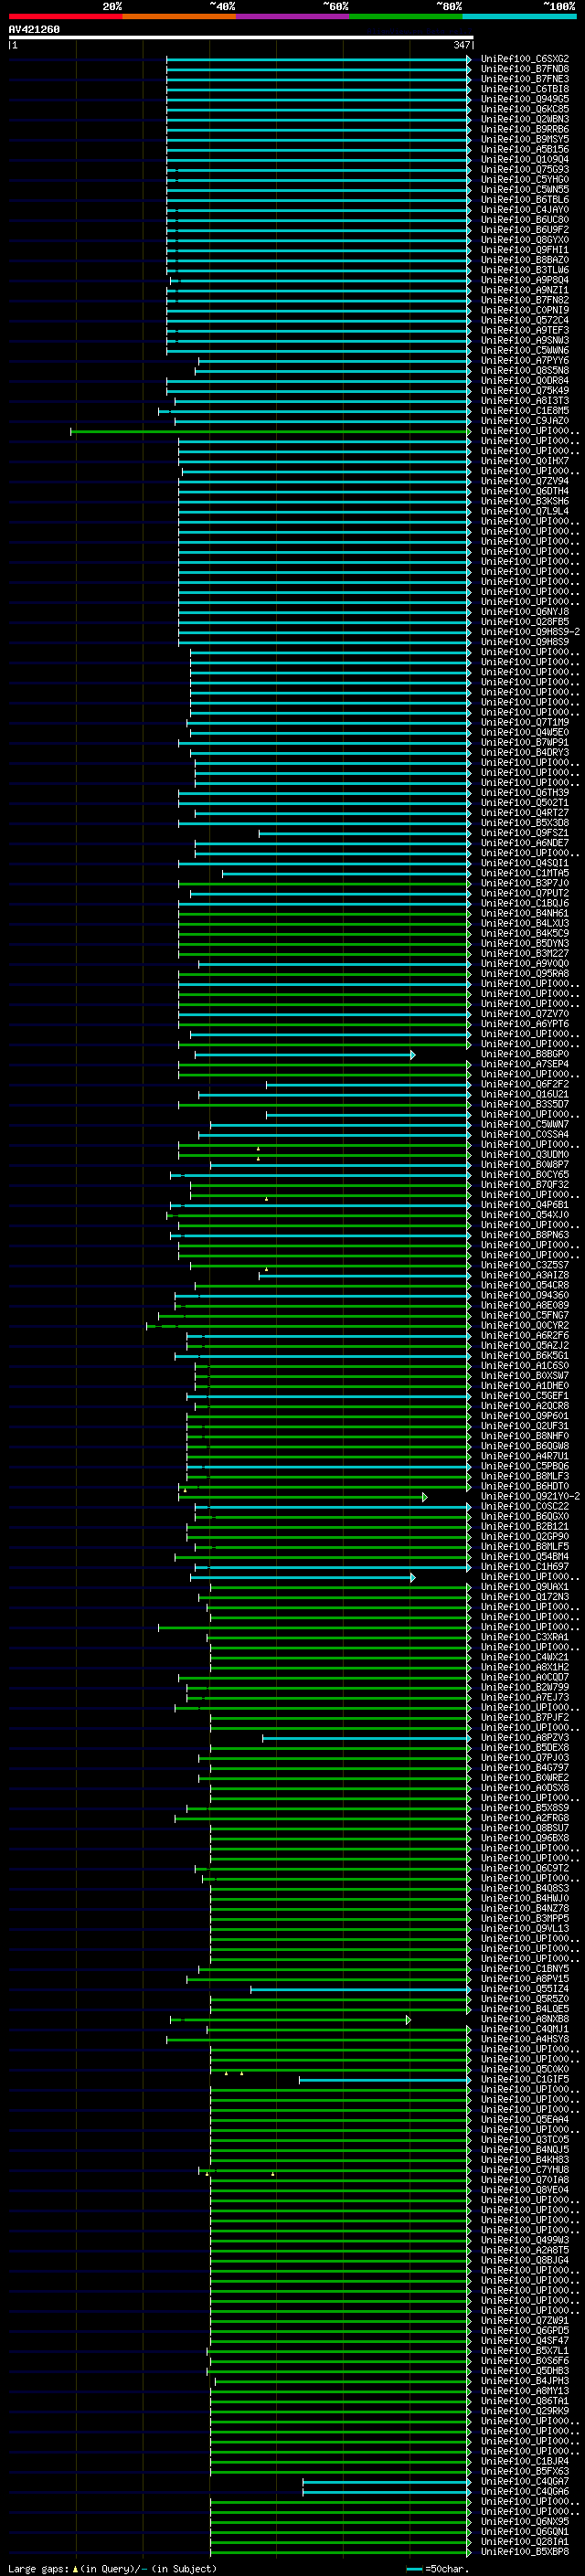Click the purple ~60% identity color segment
This screenshot has height=2576, width=585.
click(x=292, y=16)
